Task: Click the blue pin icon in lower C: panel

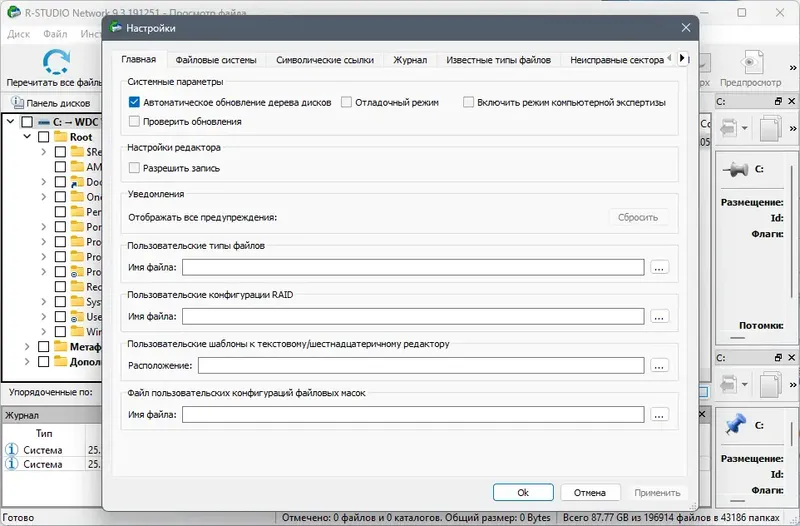Action: (736, 424)
